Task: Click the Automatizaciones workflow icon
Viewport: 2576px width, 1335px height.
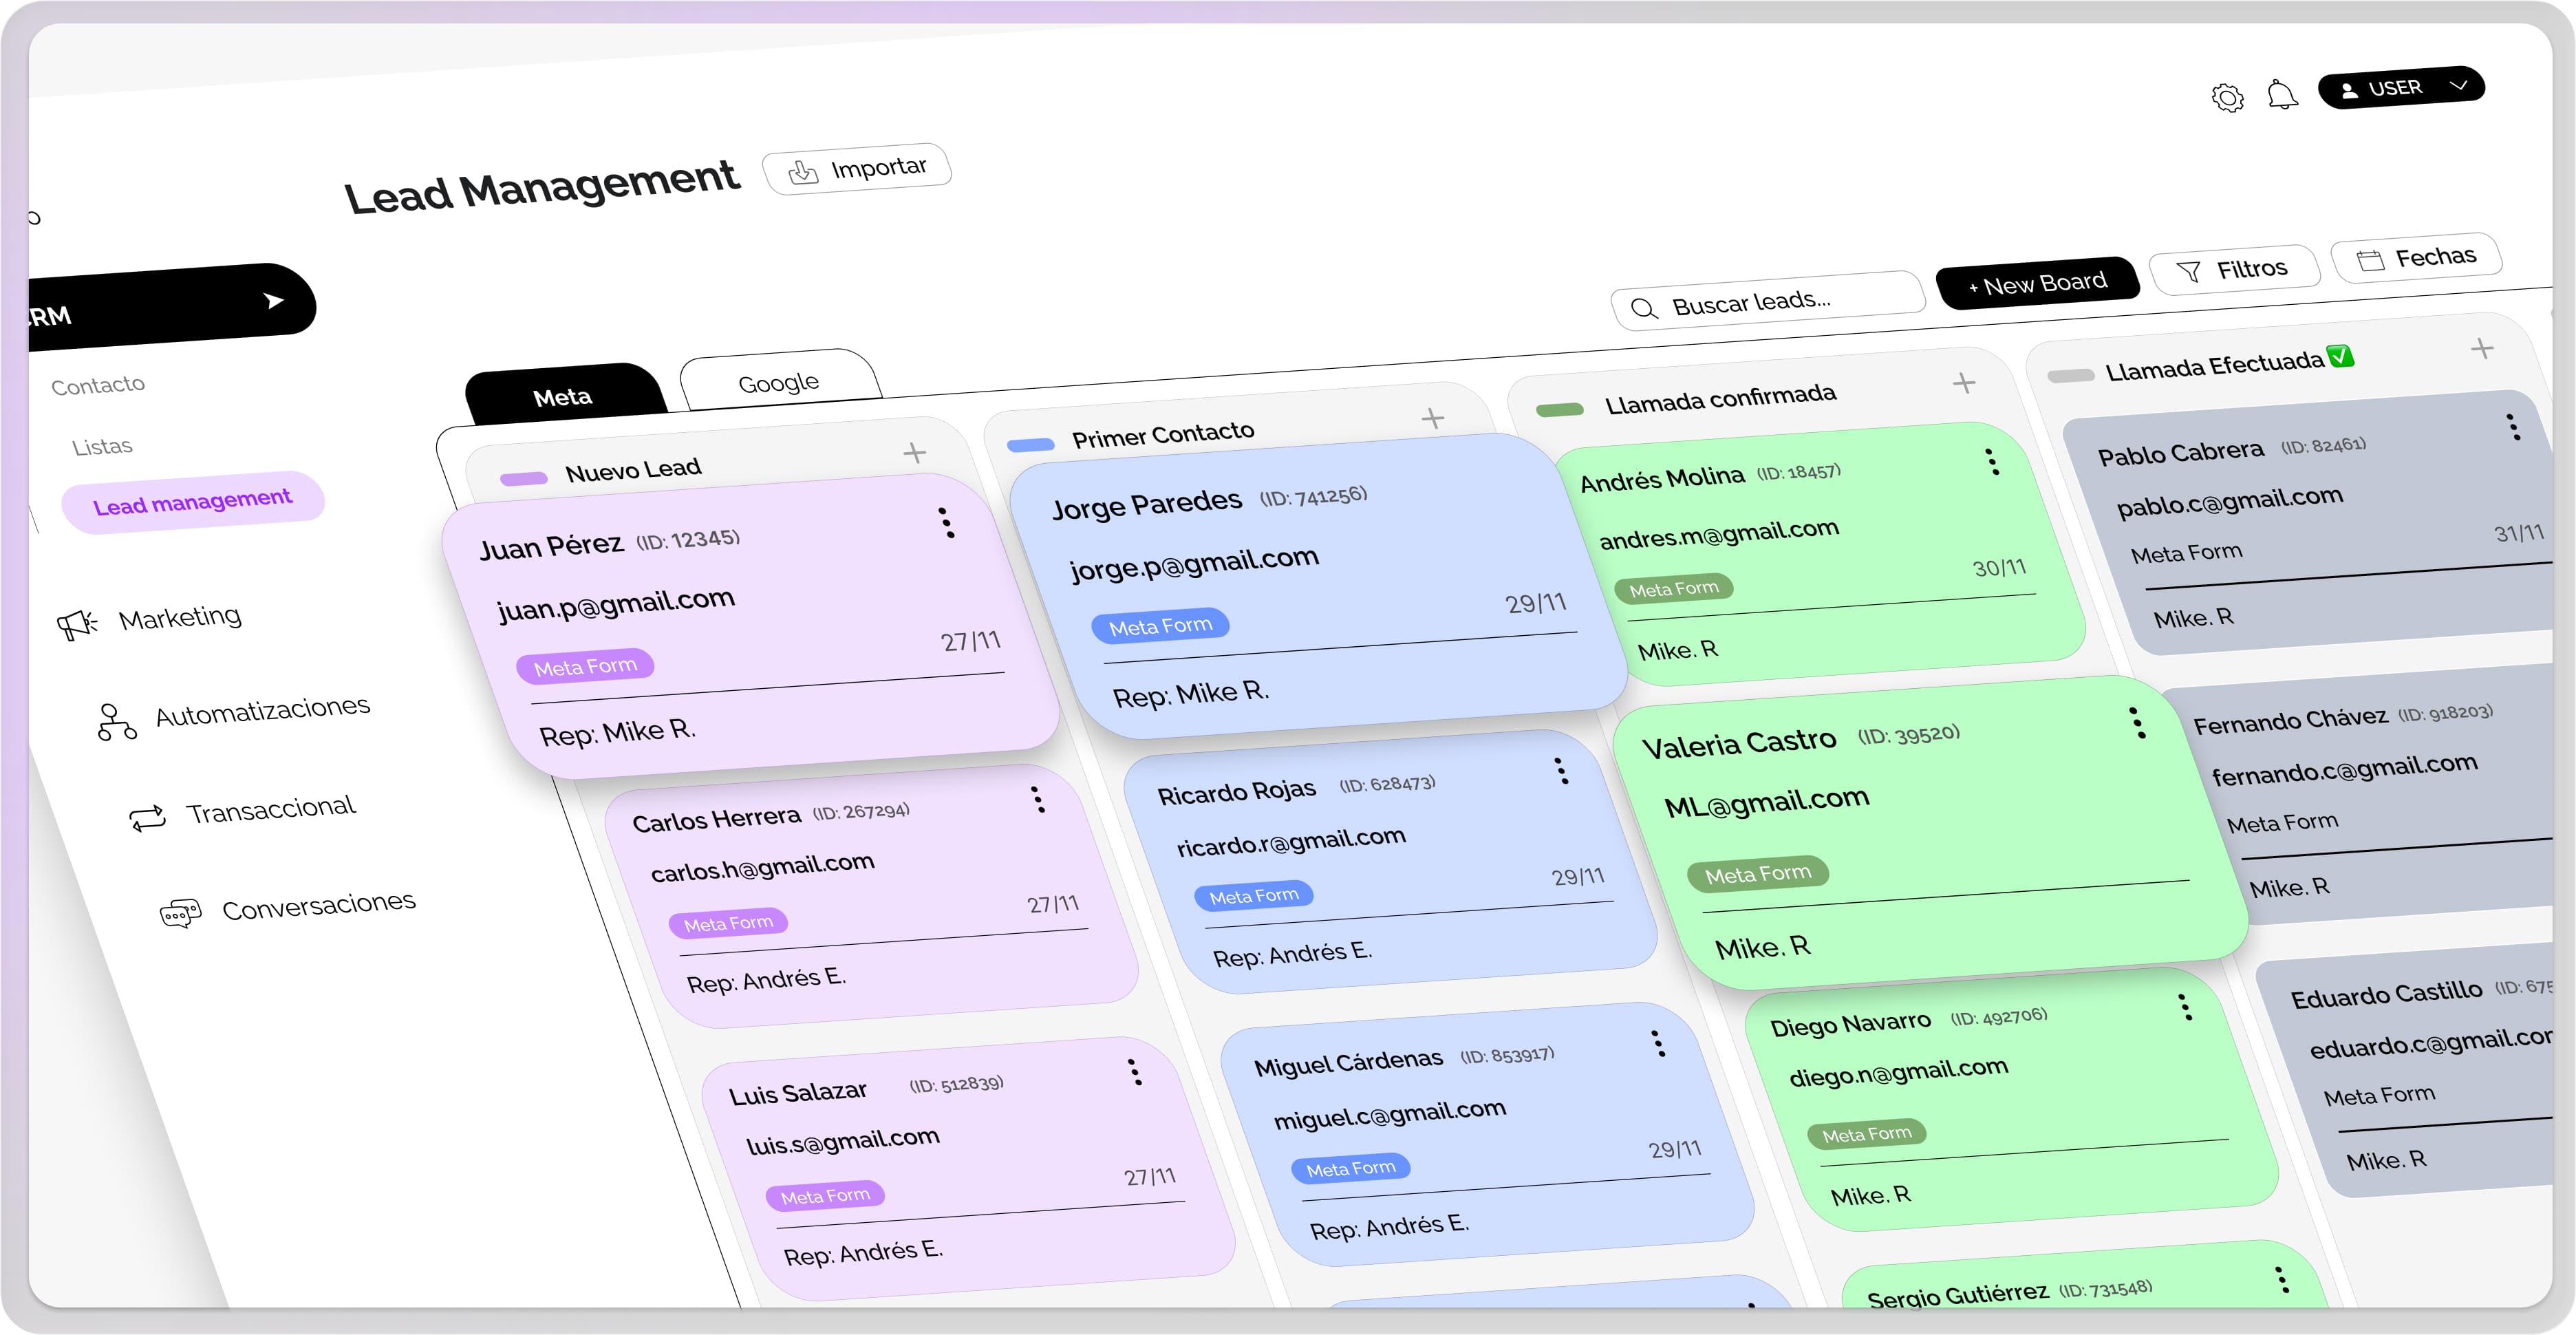Action: 117,721
